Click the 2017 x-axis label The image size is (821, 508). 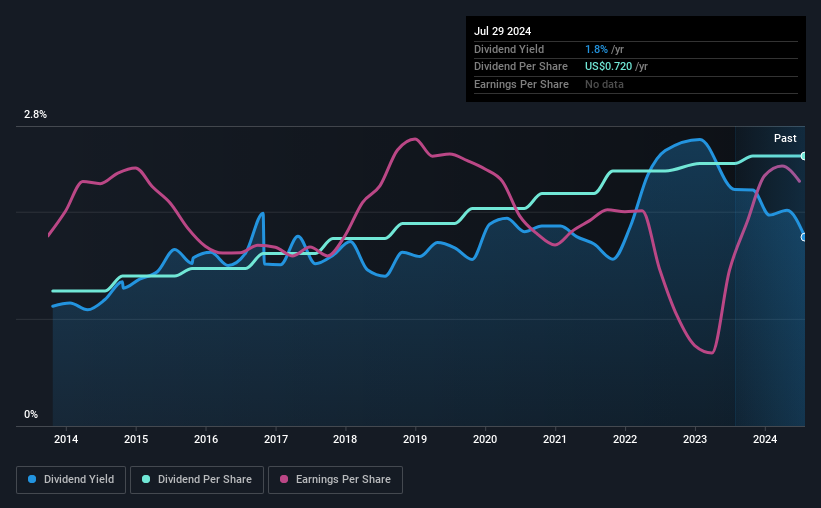click(276, 439)
